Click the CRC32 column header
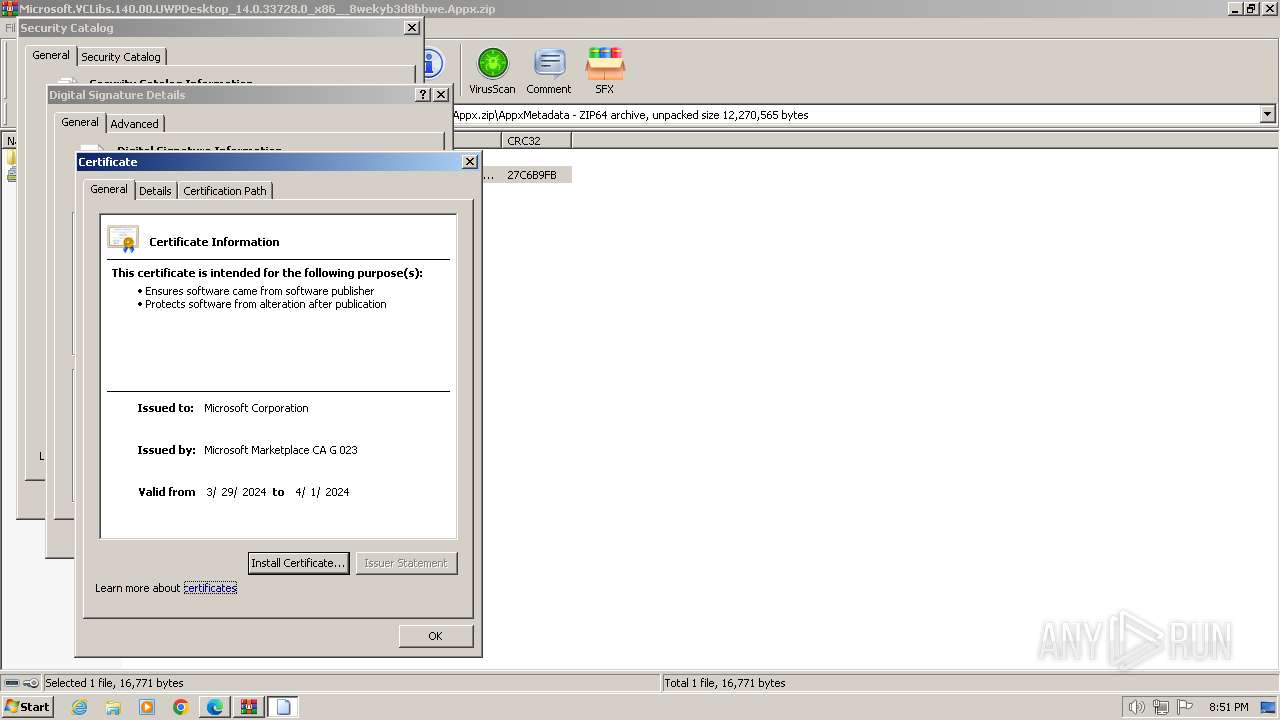Screen dimensions: 1280x720 [x=535, y=141]
